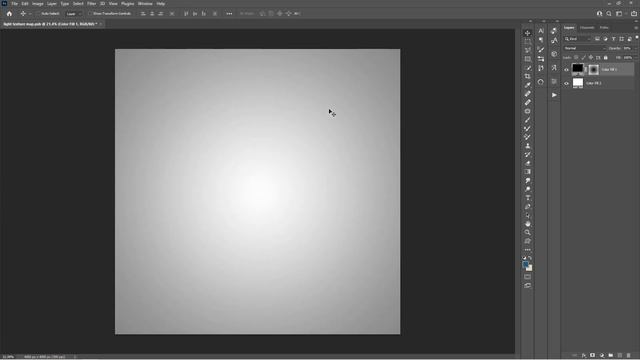Select the radial layer mask thumbnail
Screen dimensions: 640x360
tap(593, 69)
